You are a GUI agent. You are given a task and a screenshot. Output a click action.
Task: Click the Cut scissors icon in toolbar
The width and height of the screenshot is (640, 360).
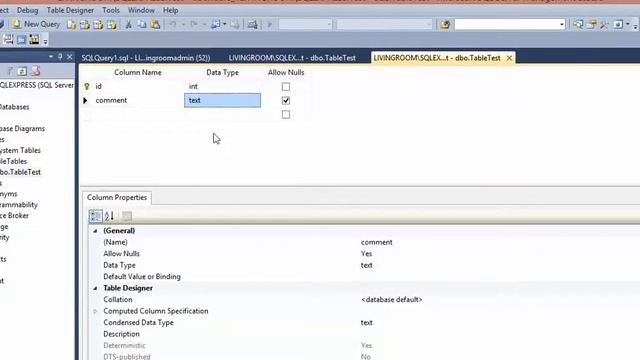129,24
